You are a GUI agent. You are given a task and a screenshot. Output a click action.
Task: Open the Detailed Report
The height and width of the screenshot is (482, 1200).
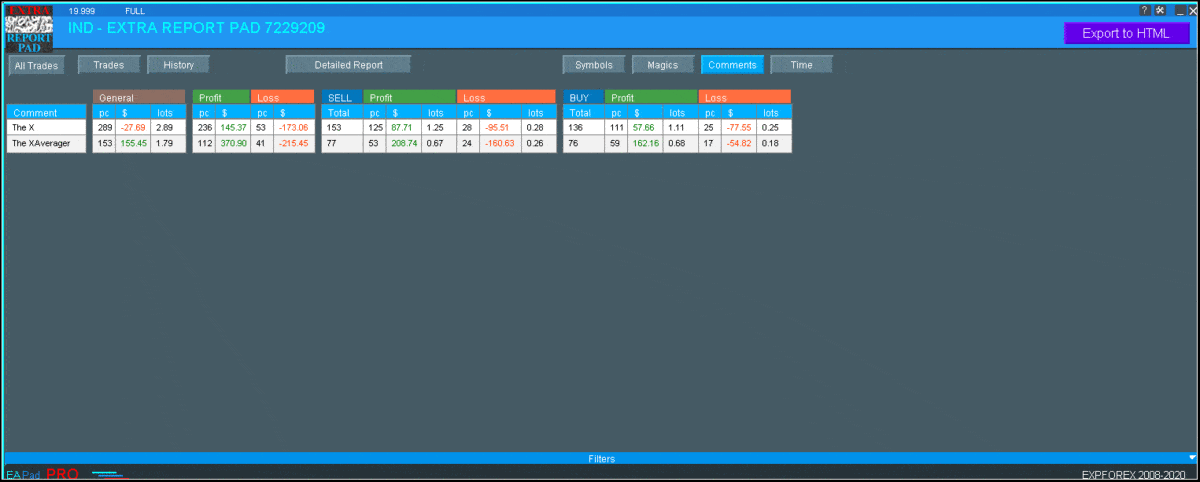click(x=348, y=65)
